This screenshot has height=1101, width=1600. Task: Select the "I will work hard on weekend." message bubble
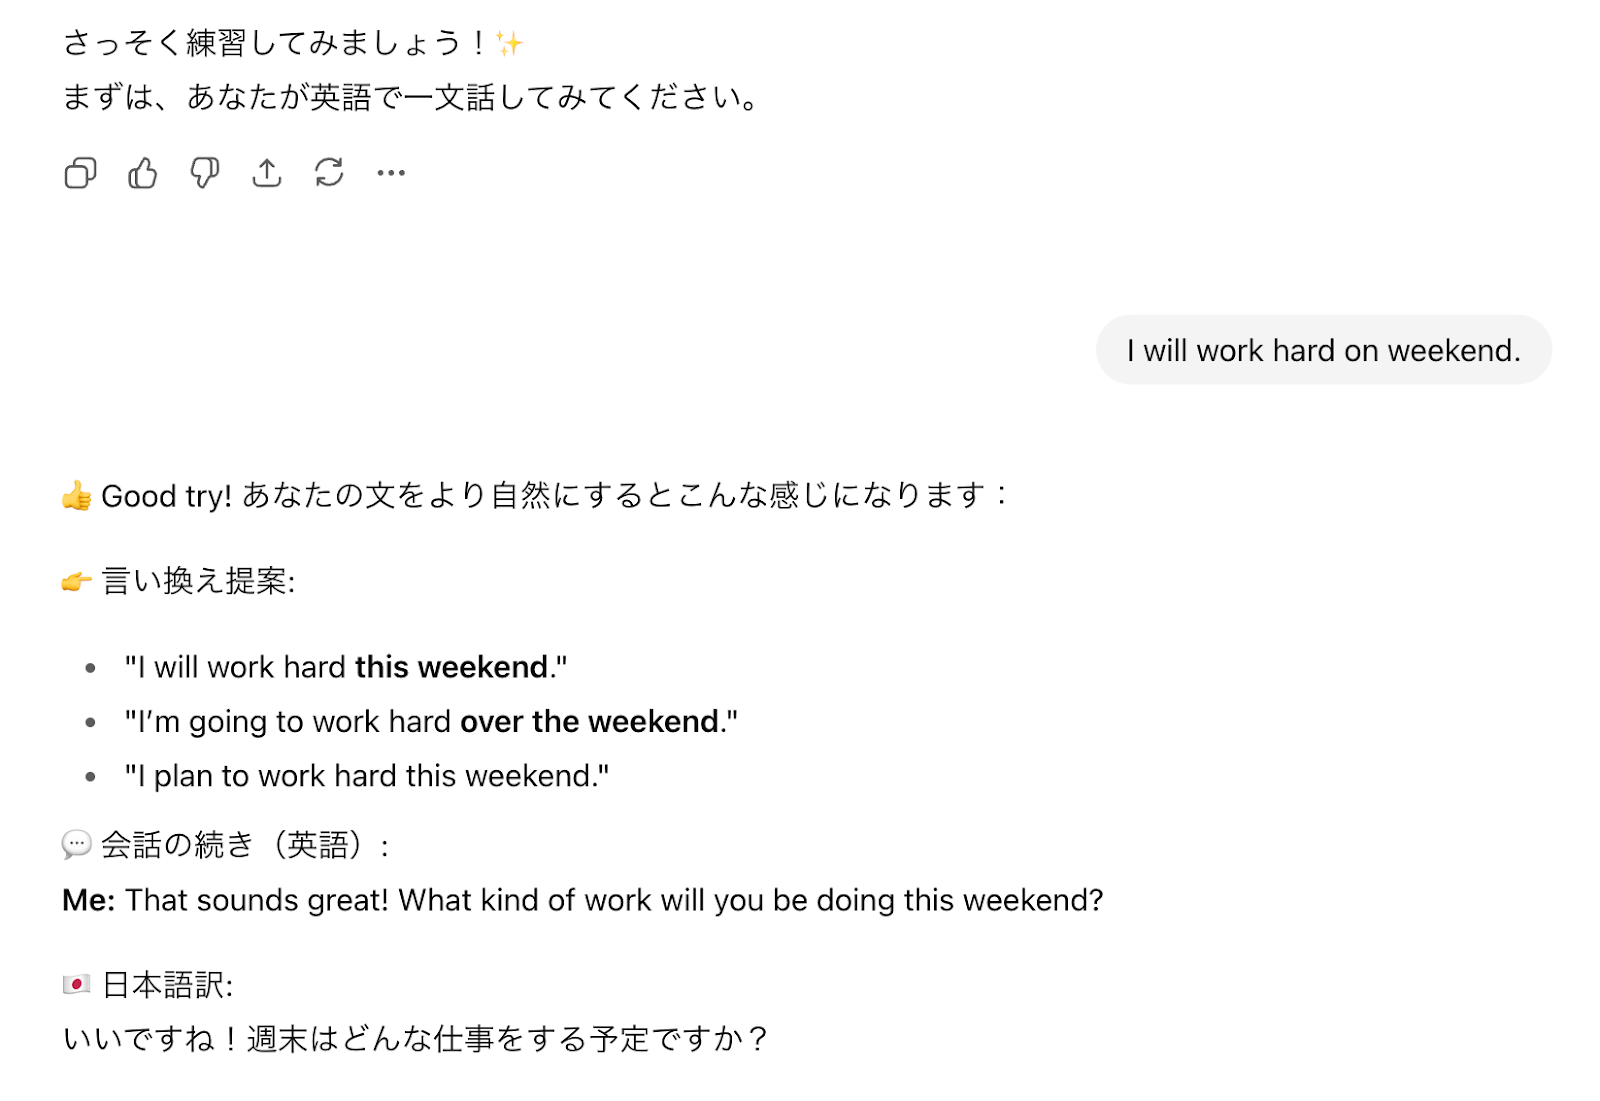pos(1323,351)
